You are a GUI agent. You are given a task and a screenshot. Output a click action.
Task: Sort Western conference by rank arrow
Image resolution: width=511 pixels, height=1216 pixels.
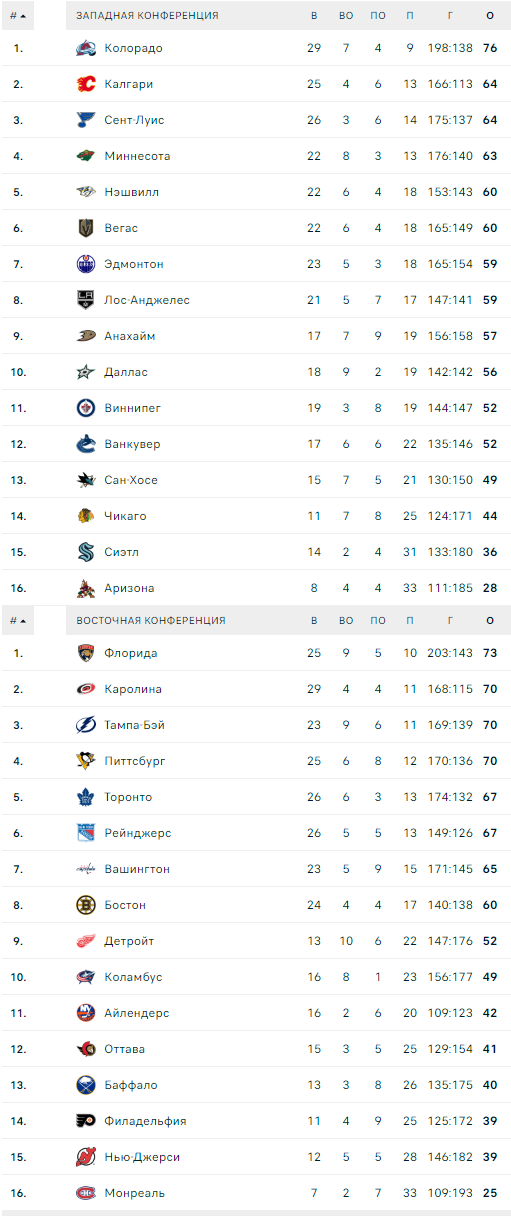click(x=23, y=16)
